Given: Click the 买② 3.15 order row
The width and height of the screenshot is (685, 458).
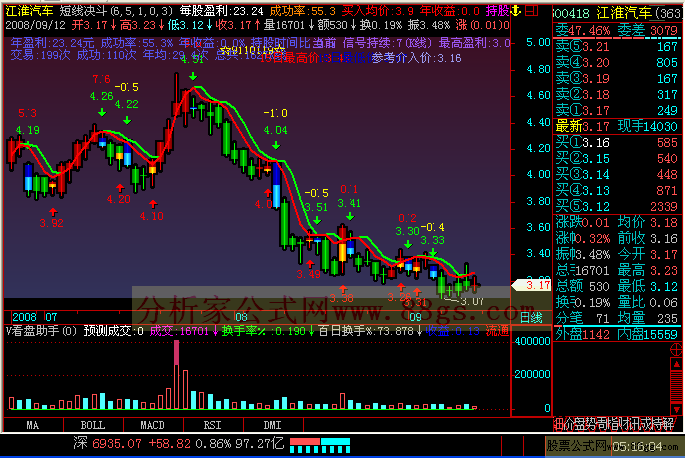Looking at the screenshot, I should point(616,159).
